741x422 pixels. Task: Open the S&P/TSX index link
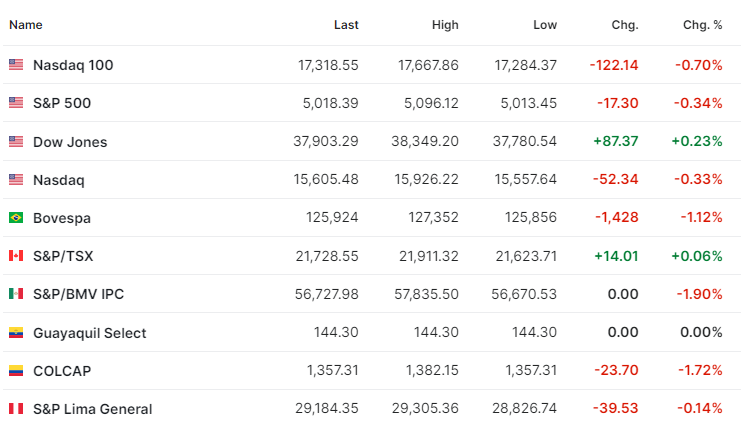tap(63, 256)
